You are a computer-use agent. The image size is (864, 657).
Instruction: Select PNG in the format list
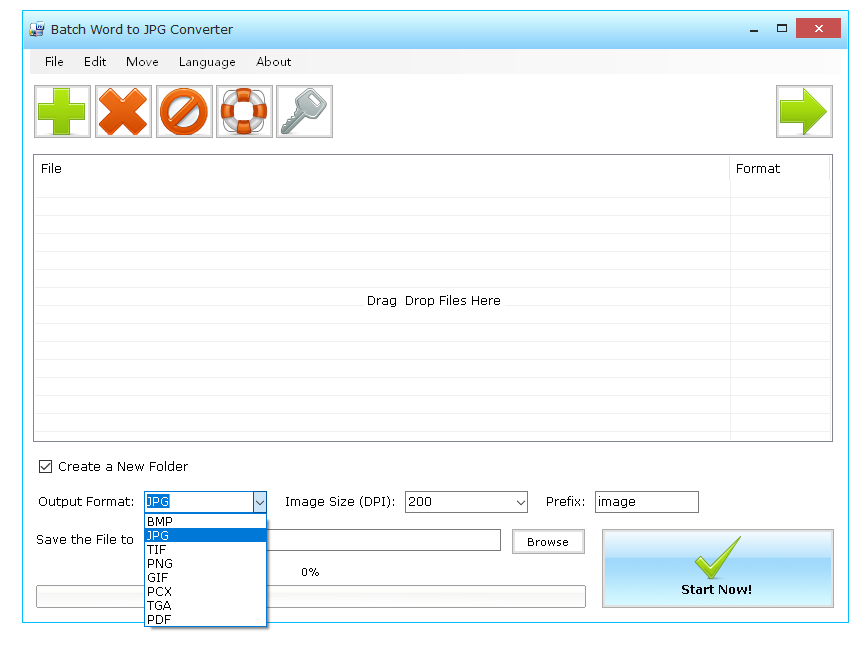click(206, 563)
